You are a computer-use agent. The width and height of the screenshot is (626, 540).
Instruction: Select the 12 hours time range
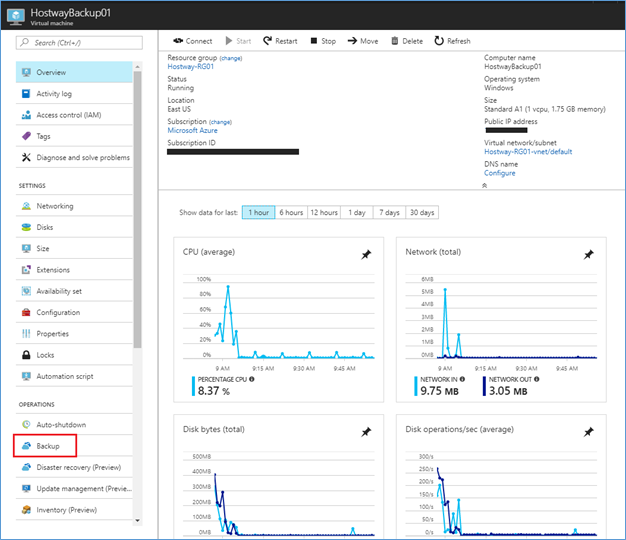[324, 212]
